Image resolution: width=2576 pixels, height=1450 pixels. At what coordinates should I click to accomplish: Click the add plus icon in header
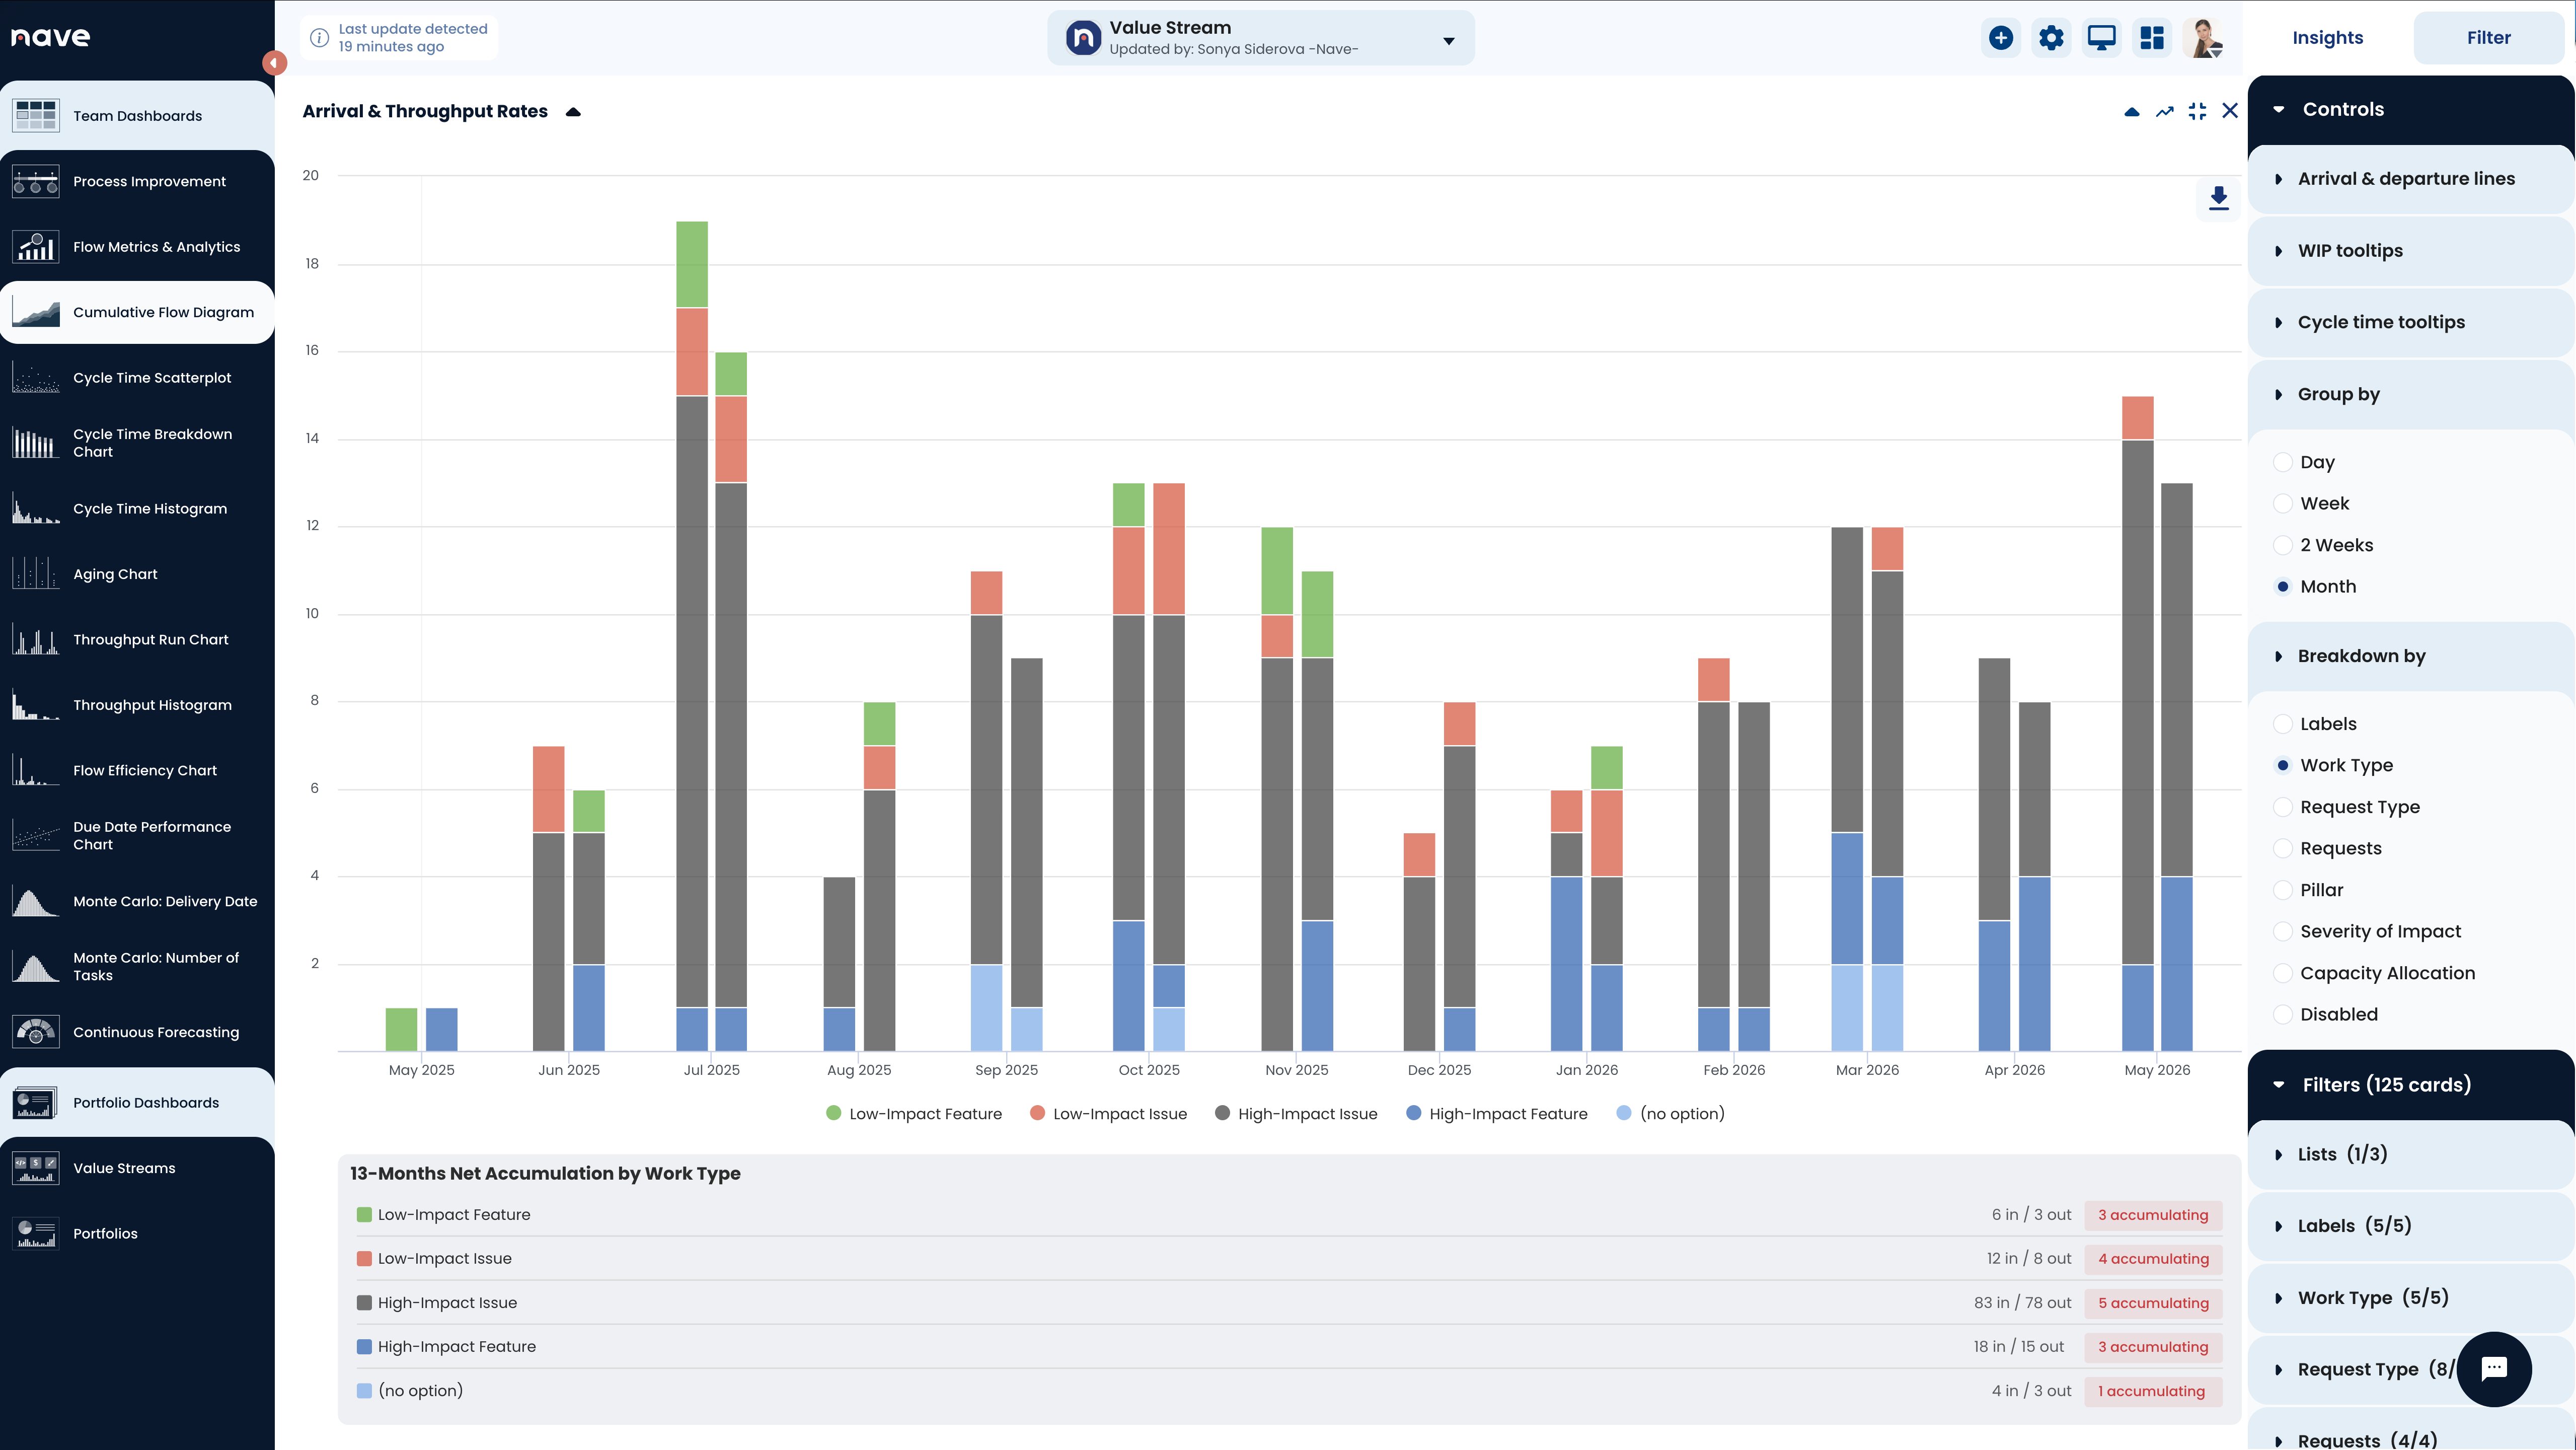(x=2001, y=38)
